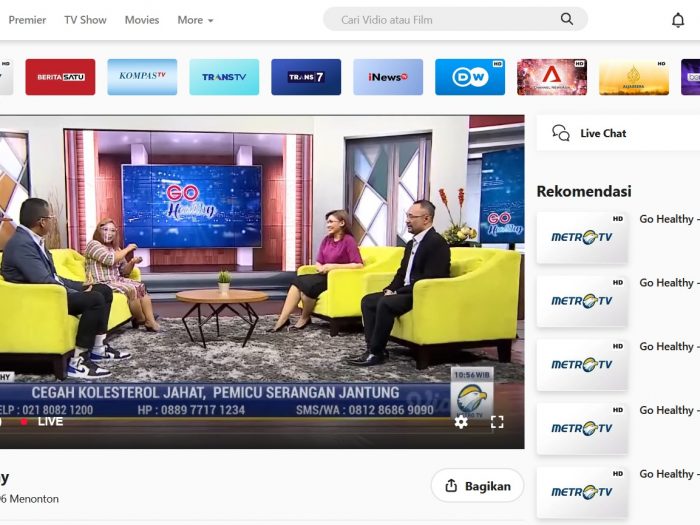Select the Berita Satu channel logo
The height and width of the screenshot is (525, 700).
coord(60,77)
